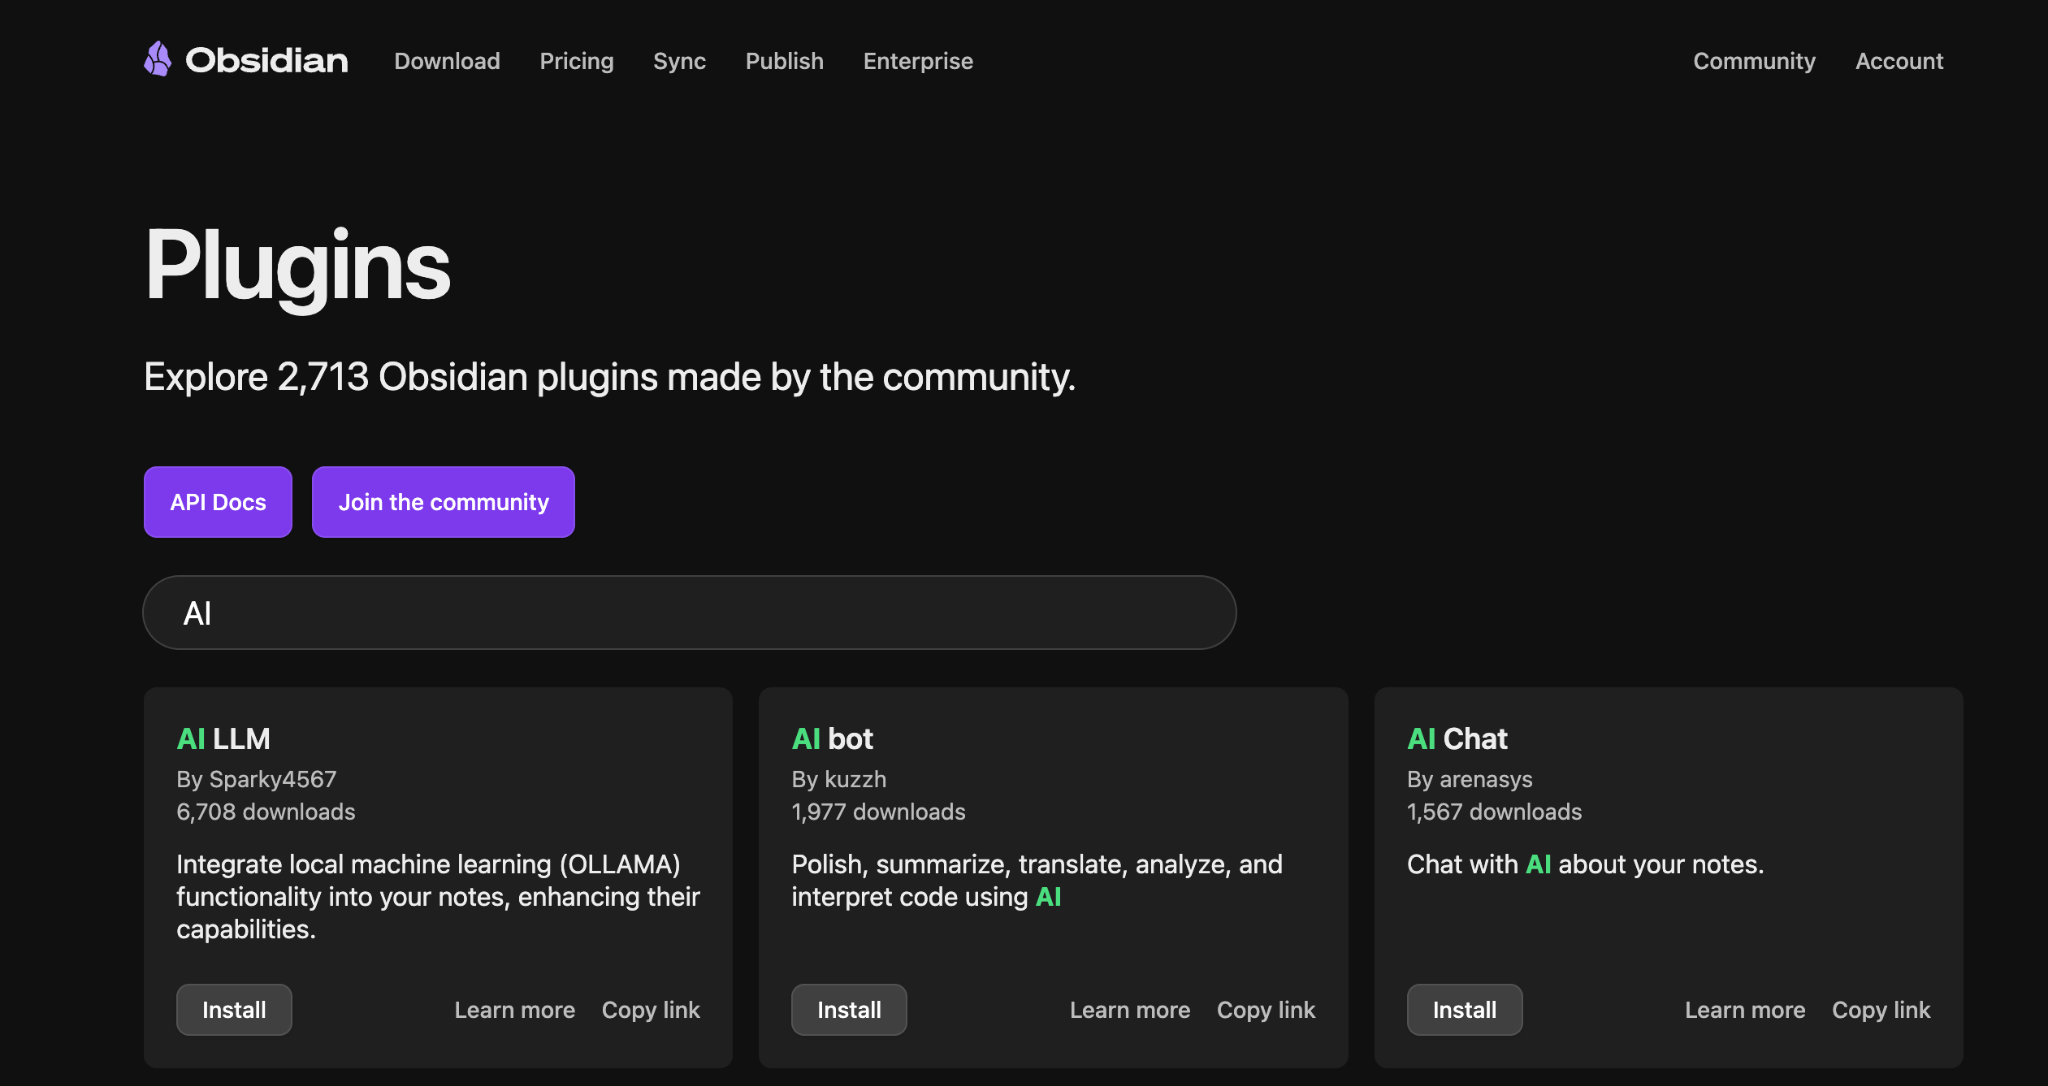Screen dimensions: 2048x1086
Task: Copy link for AI Chat plugin
Action: click(x=1880, y=1010)
